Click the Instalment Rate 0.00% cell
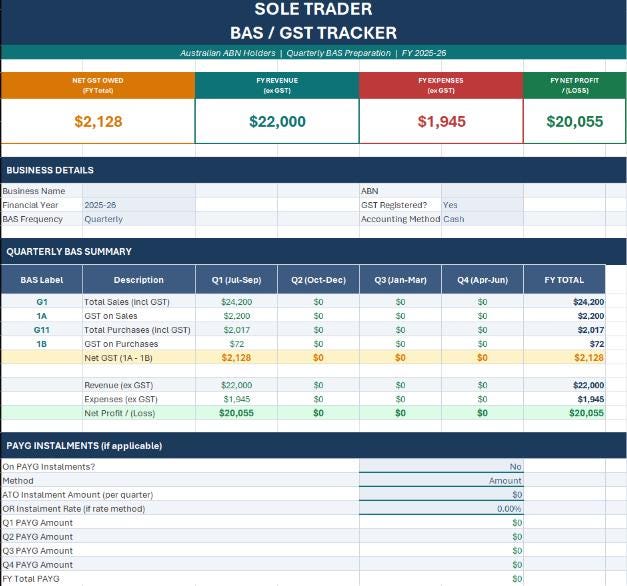Screen dimensions: 627x586 441,508
